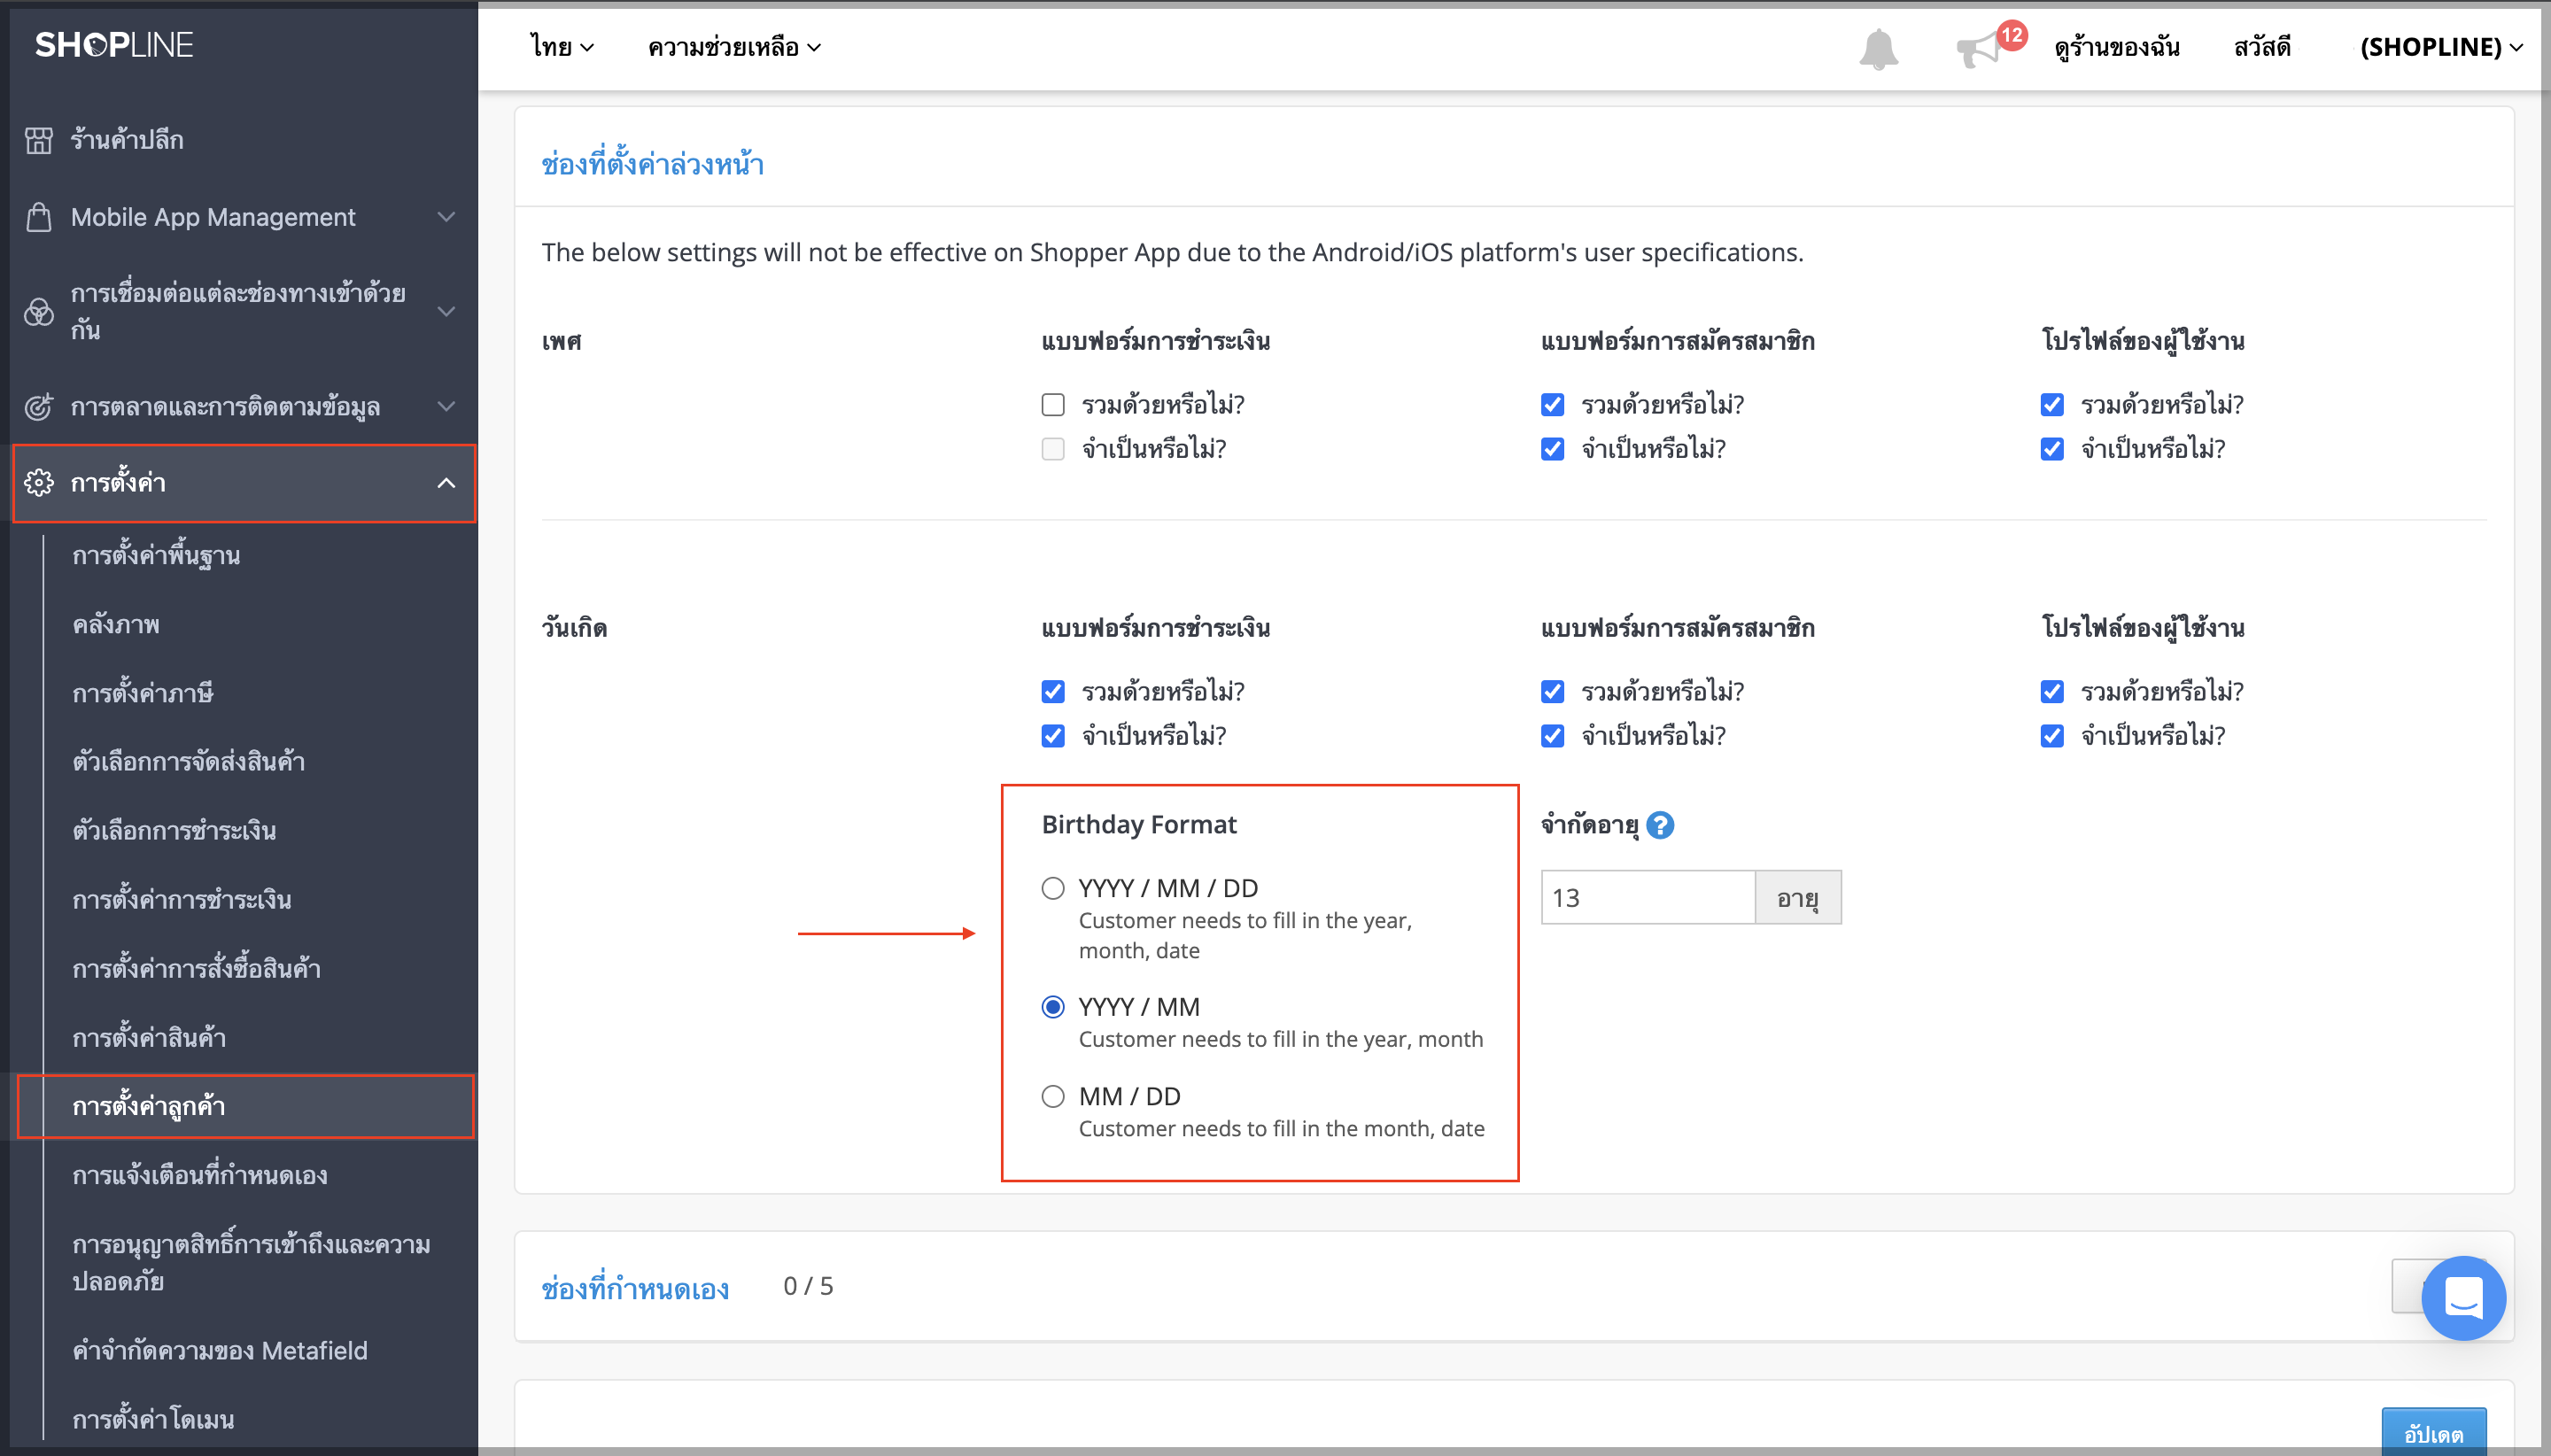This screenshot has height=1456, width=2551.
Task: Uncheck birthday include box under checkout form
Action: (1053, 692)
